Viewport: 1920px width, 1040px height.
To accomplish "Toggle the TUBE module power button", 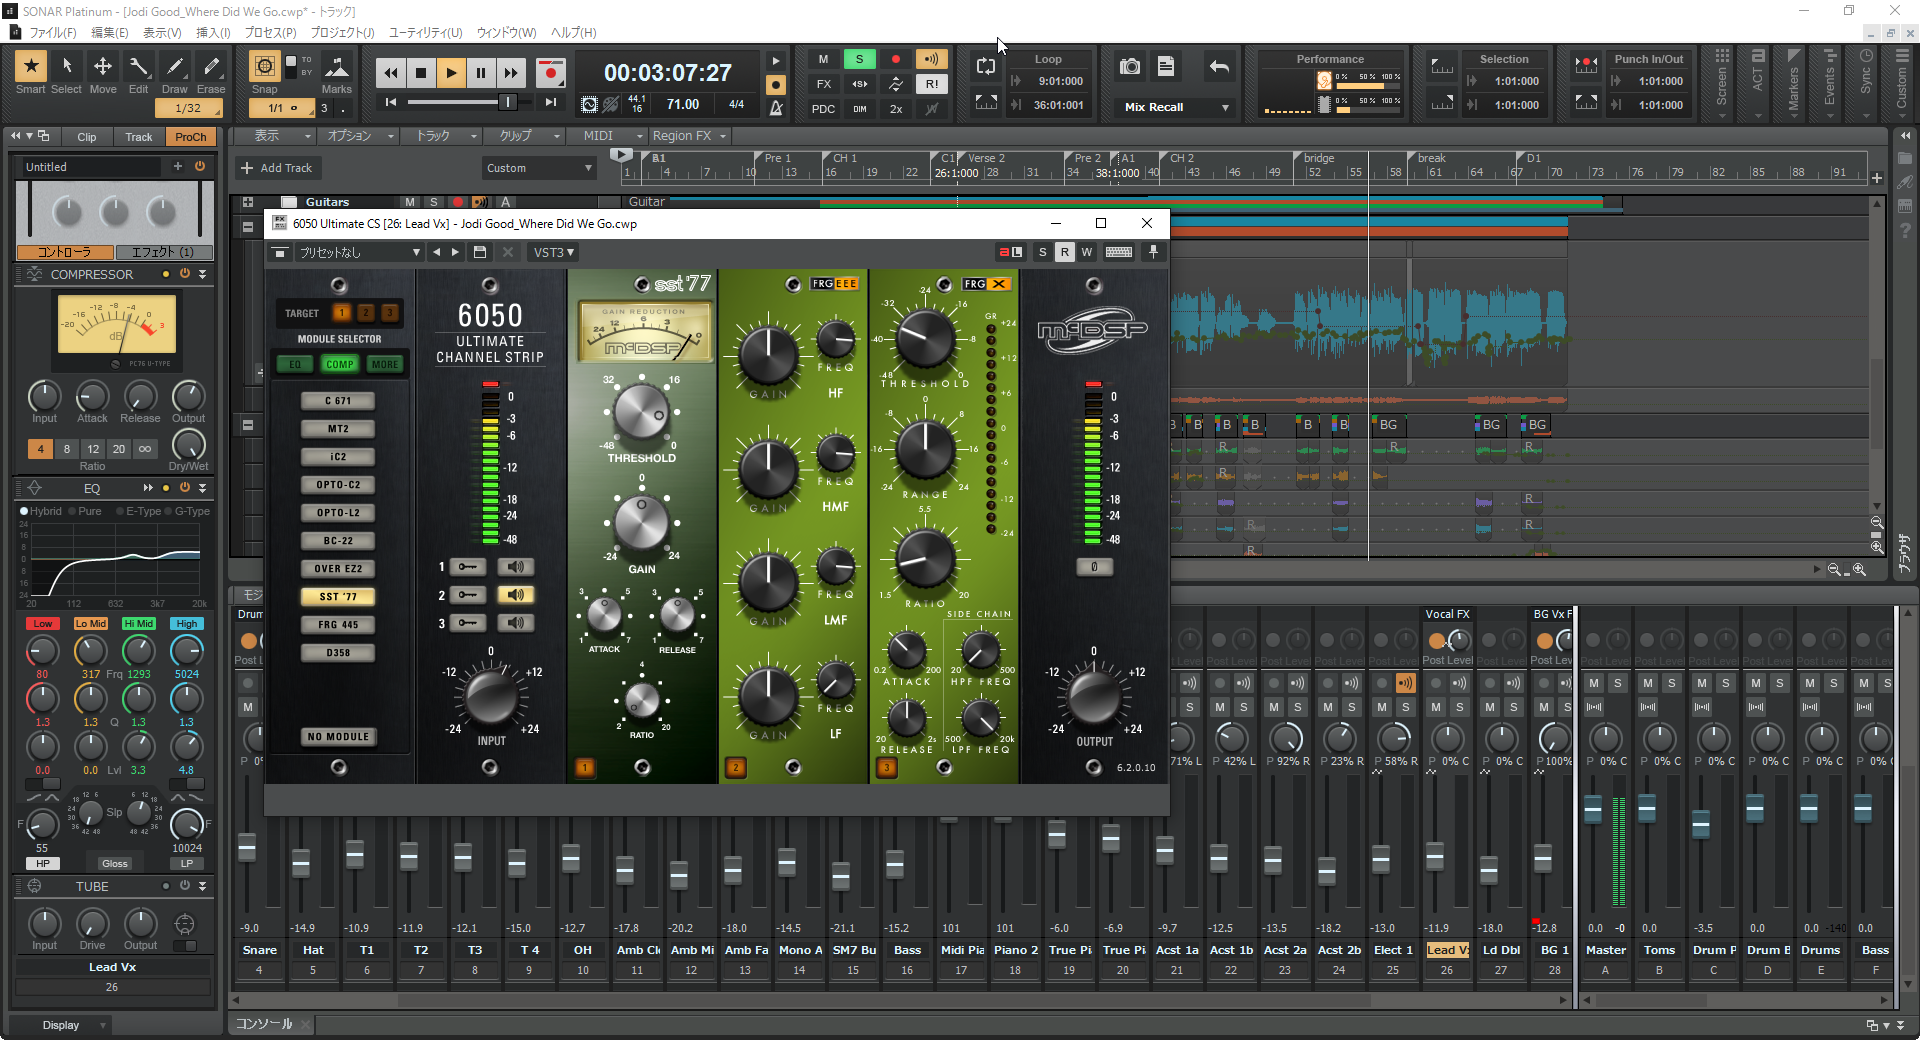I will pyautogui.click(x=185, y=886).
